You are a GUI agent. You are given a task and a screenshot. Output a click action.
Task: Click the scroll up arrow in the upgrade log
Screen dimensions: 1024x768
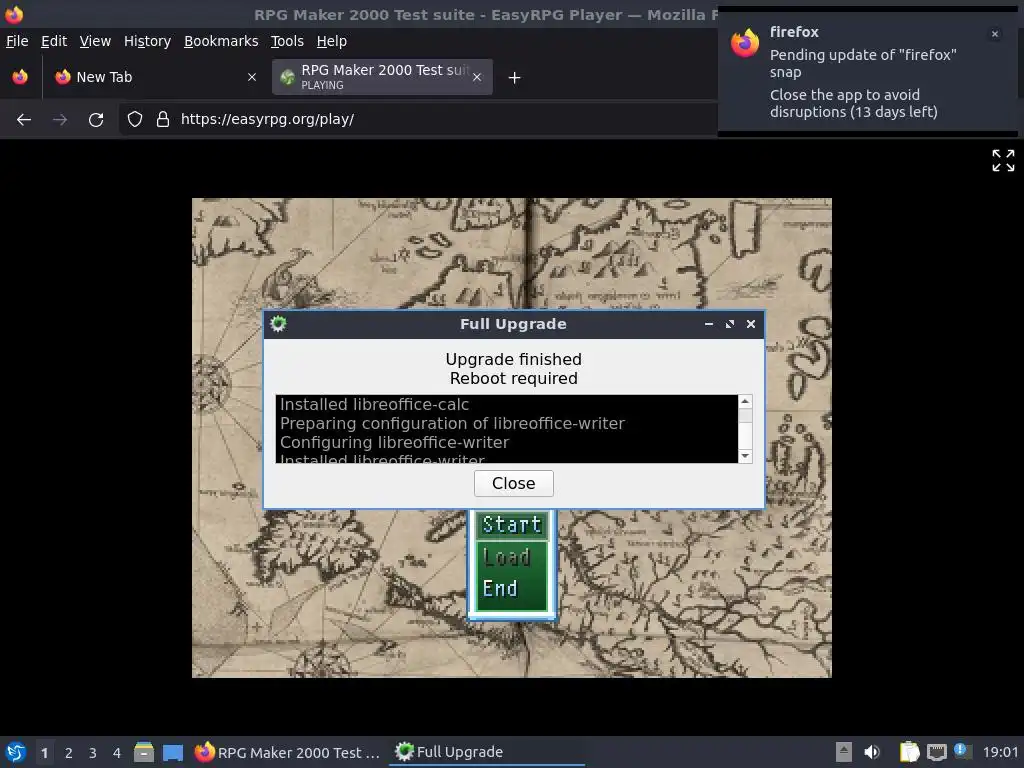coord(744,402)
